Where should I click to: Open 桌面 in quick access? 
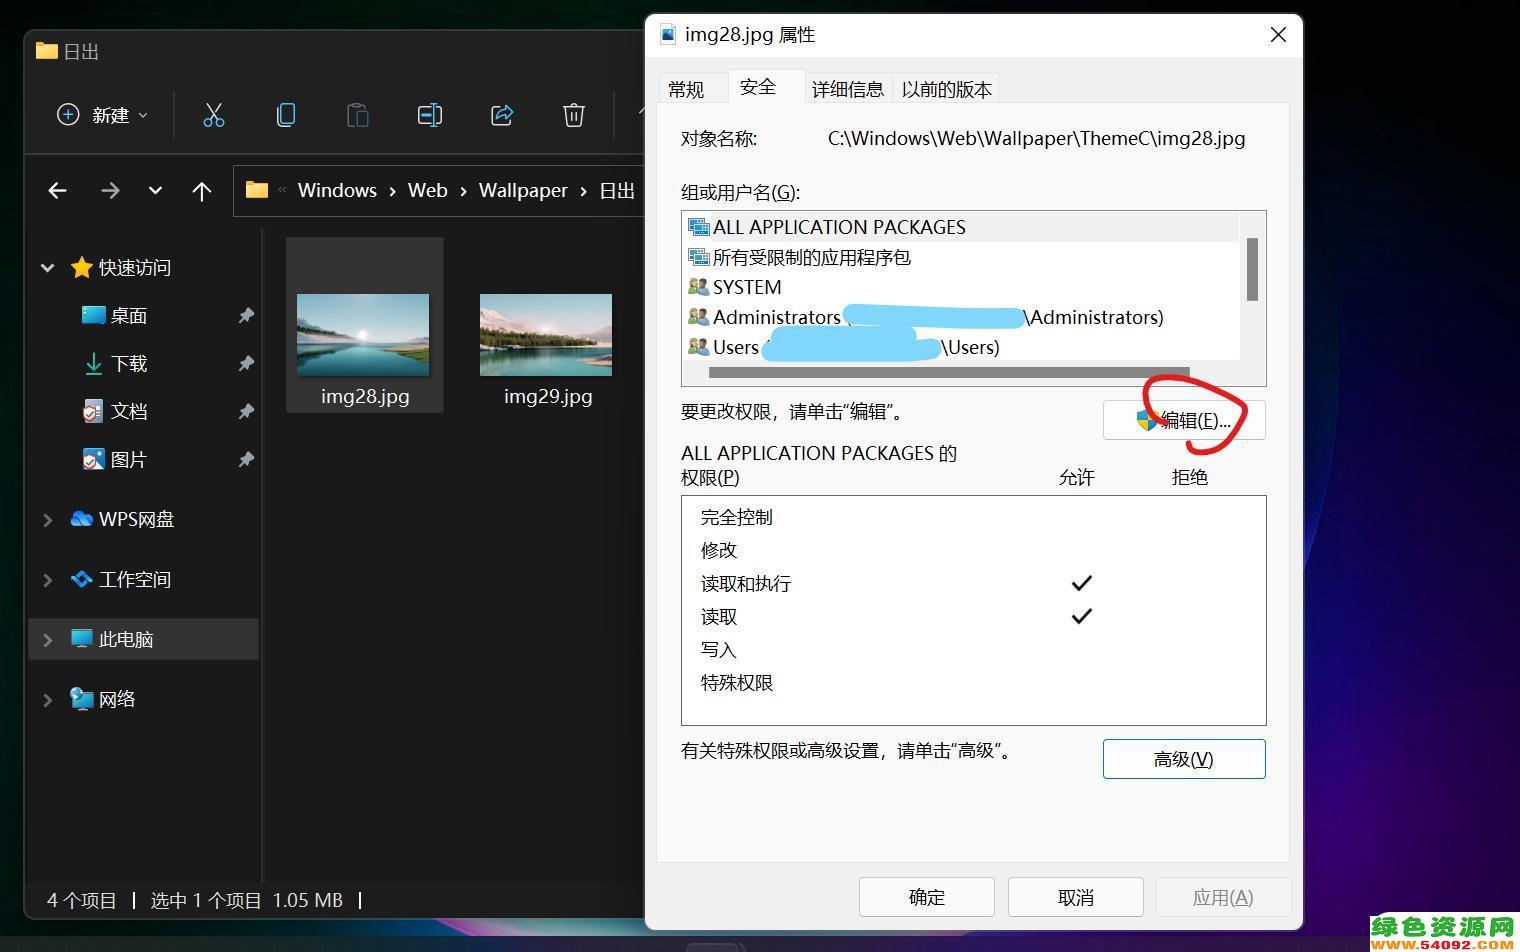click(128, 315)
